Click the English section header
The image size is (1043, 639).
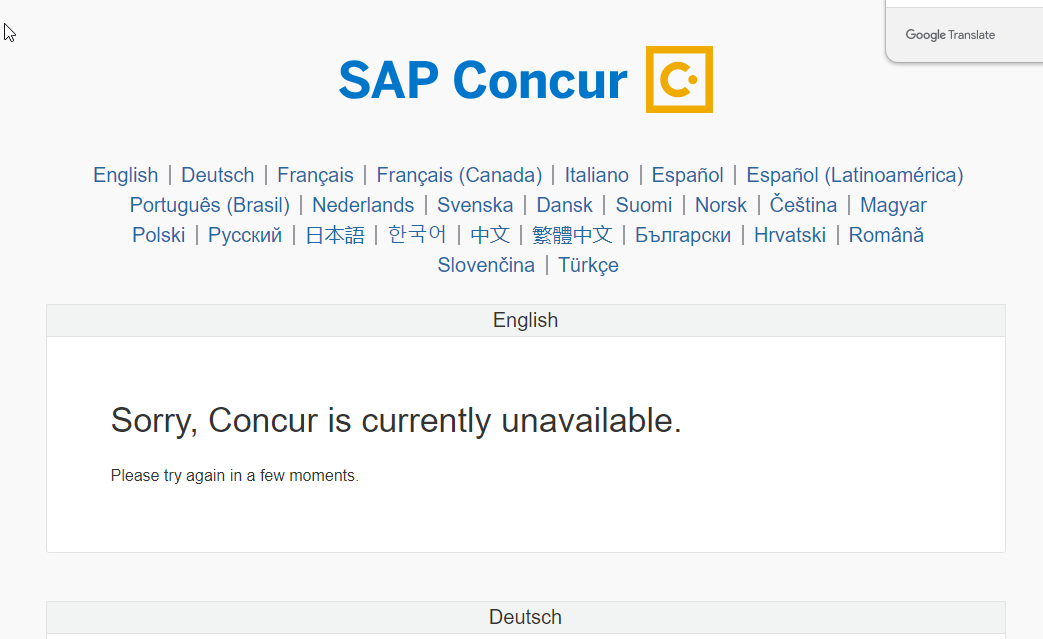coord(525,320)
